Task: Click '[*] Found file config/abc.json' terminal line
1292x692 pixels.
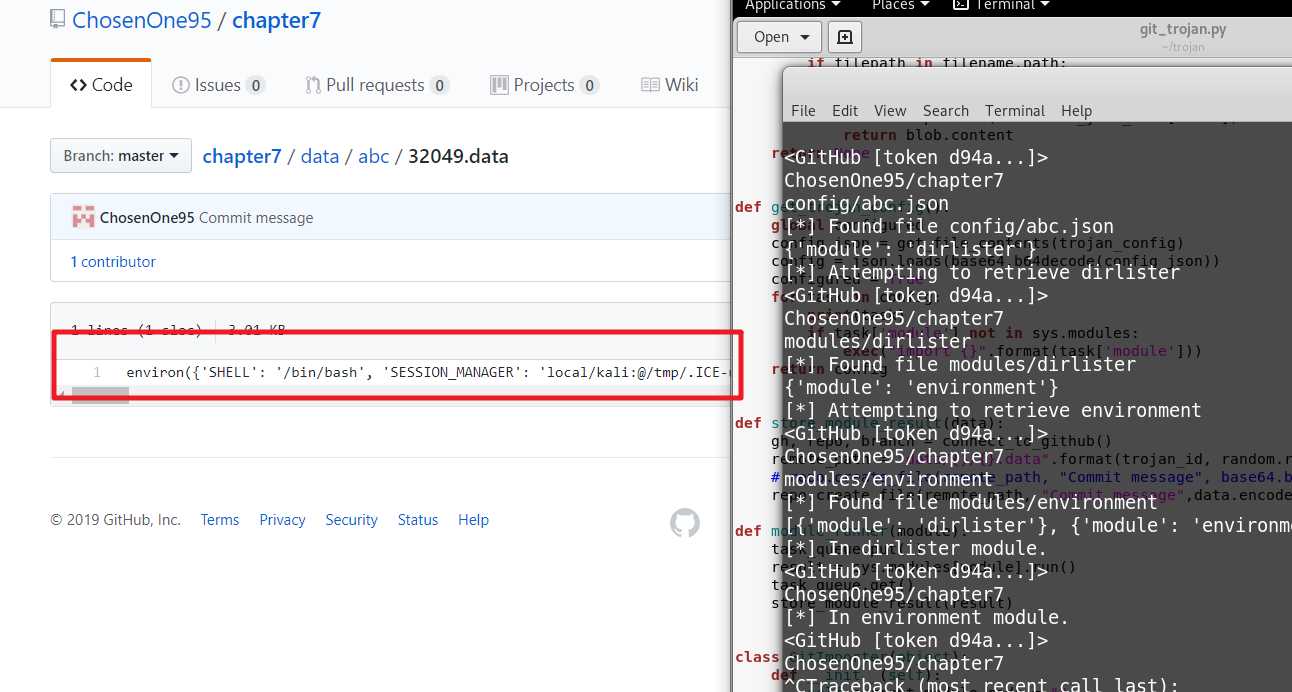Action: (x=948, y=226)
